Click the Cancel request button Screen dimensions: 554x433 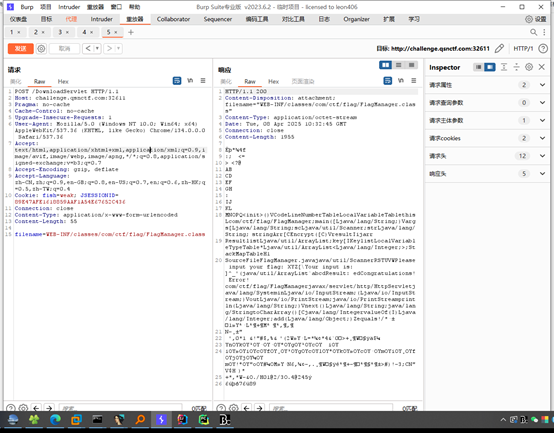point(64,48)
